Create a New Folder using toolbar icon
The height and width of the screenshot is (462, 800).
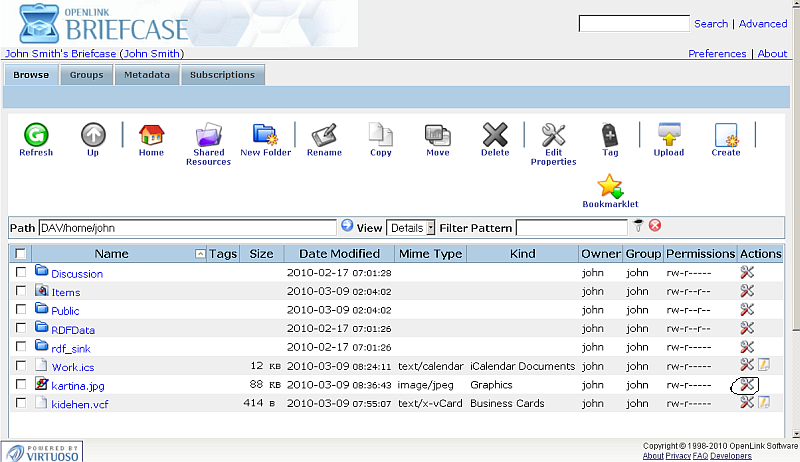[265, 135]
